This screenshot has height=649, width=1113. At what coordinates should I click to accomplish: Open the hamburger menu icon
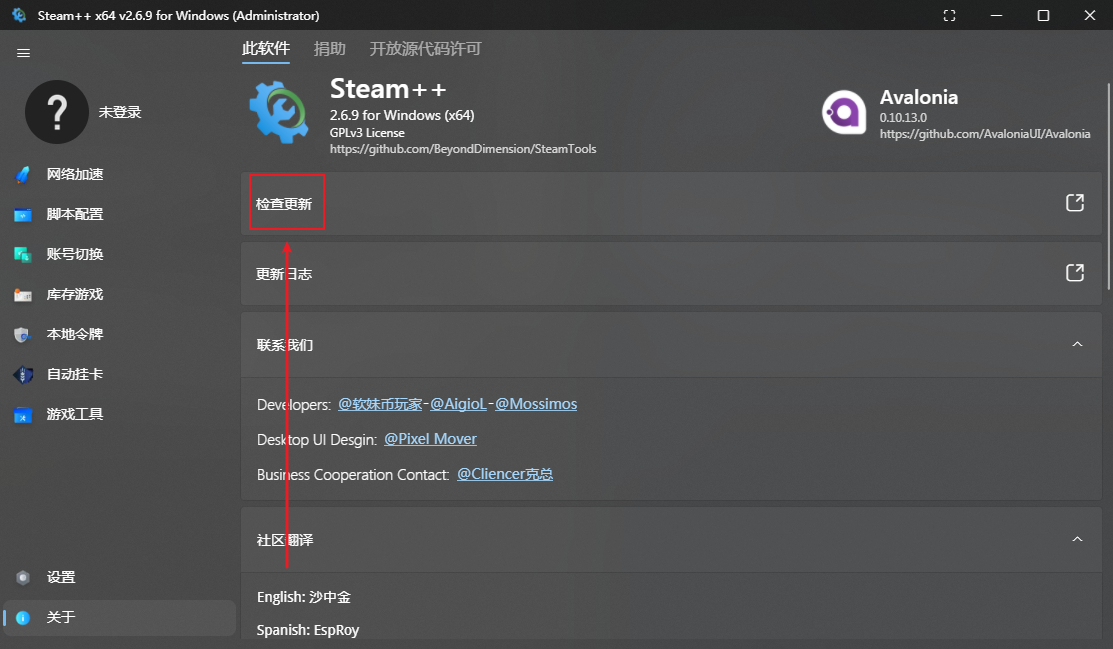point(23,53)
